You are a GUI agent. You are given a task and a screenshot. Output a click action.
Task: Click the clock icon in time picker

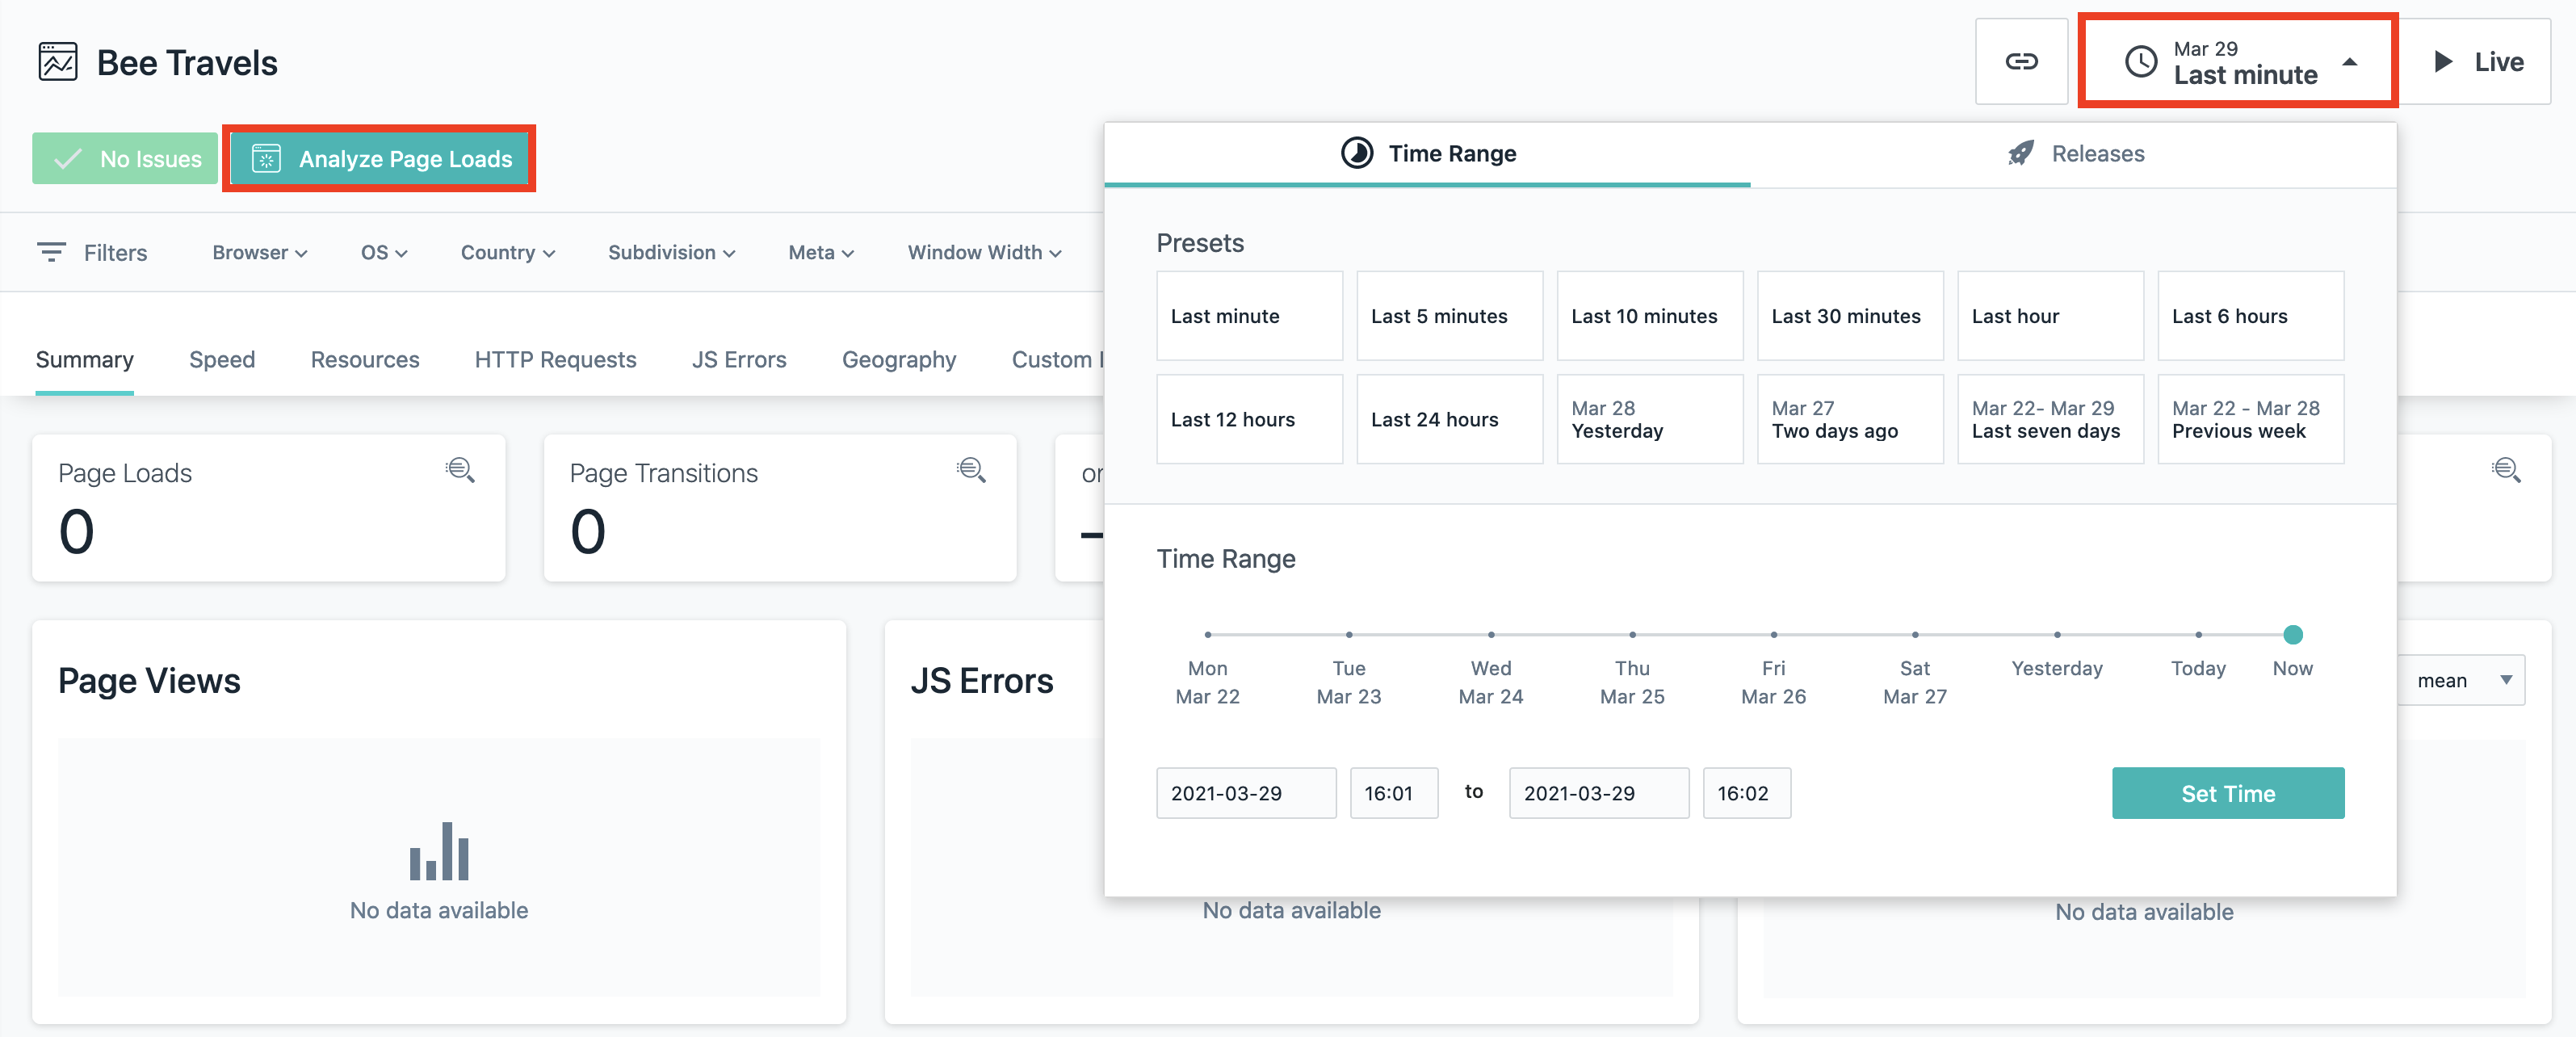click(x=2140, y=62)
